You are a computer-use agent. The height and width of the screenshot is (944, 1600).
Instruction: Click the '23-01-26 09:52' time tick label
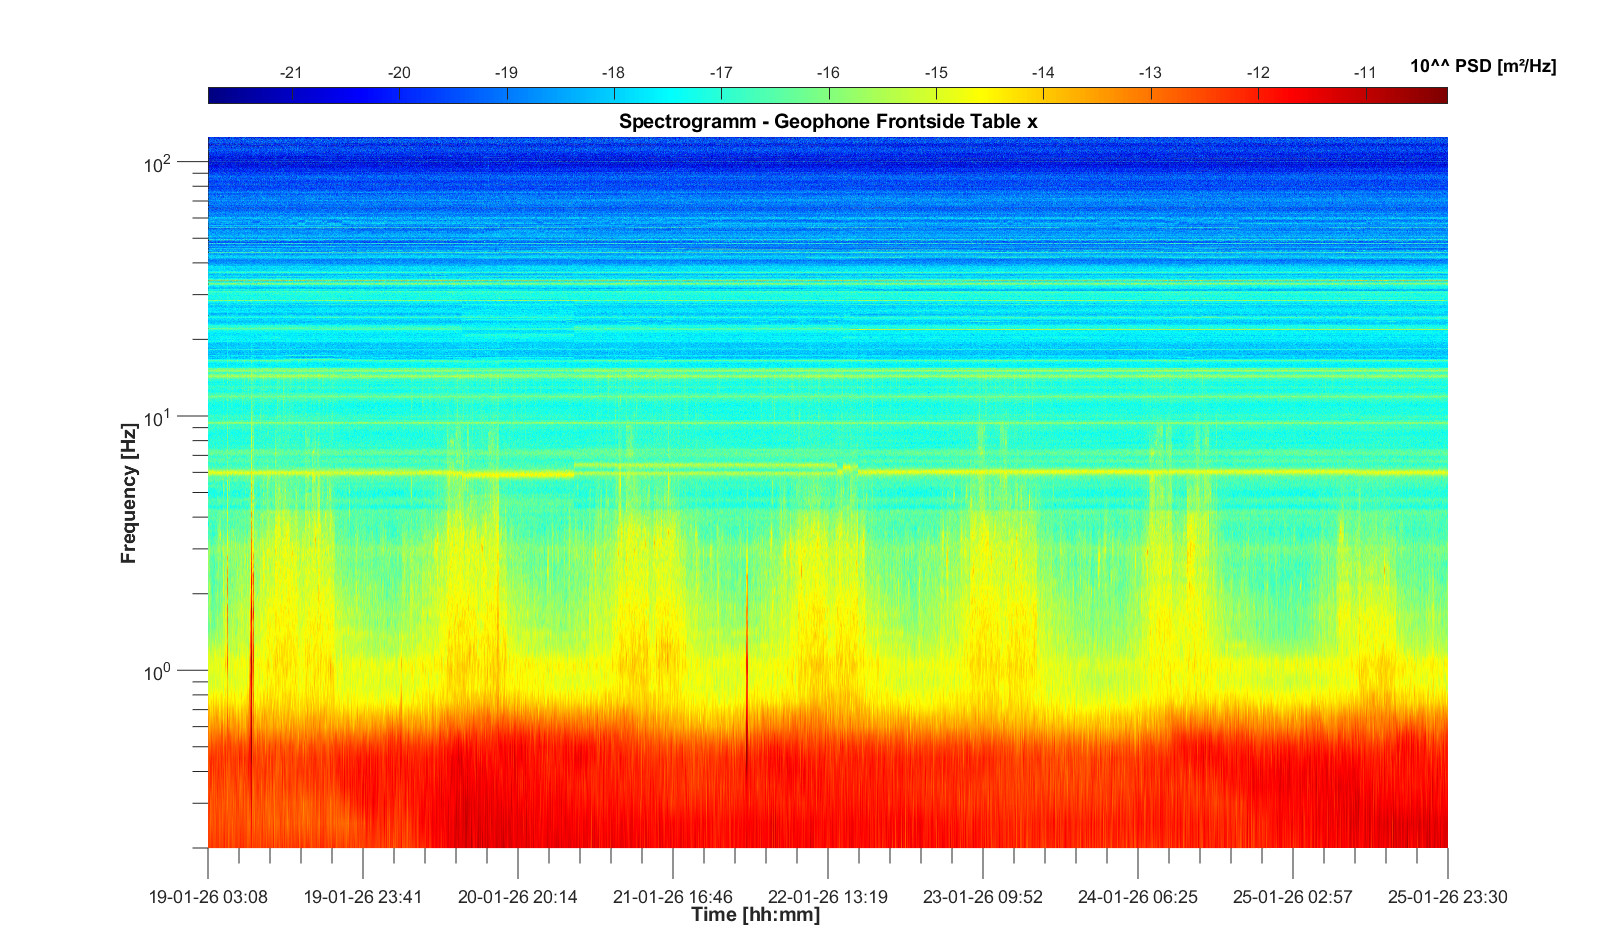click(x=982, y=897)
